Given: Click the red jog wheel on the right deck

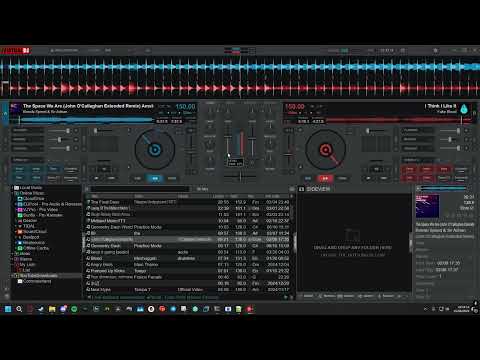Looking at the screenshot, I should (x=325, y=150).
